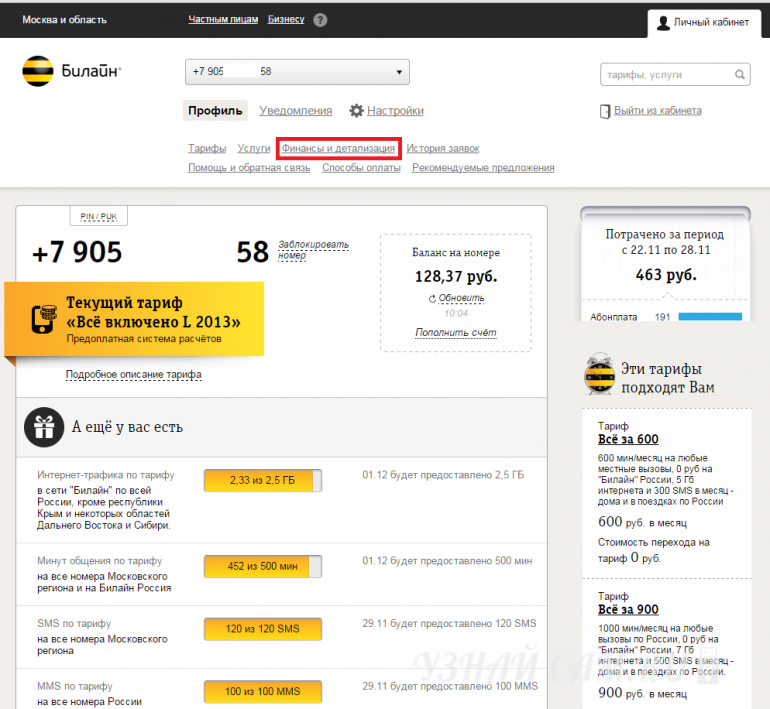The height and width of the screenshot is (709, 770).
Task: Click the Интернет-трафика по тарифу label
Action: point(106,475)
